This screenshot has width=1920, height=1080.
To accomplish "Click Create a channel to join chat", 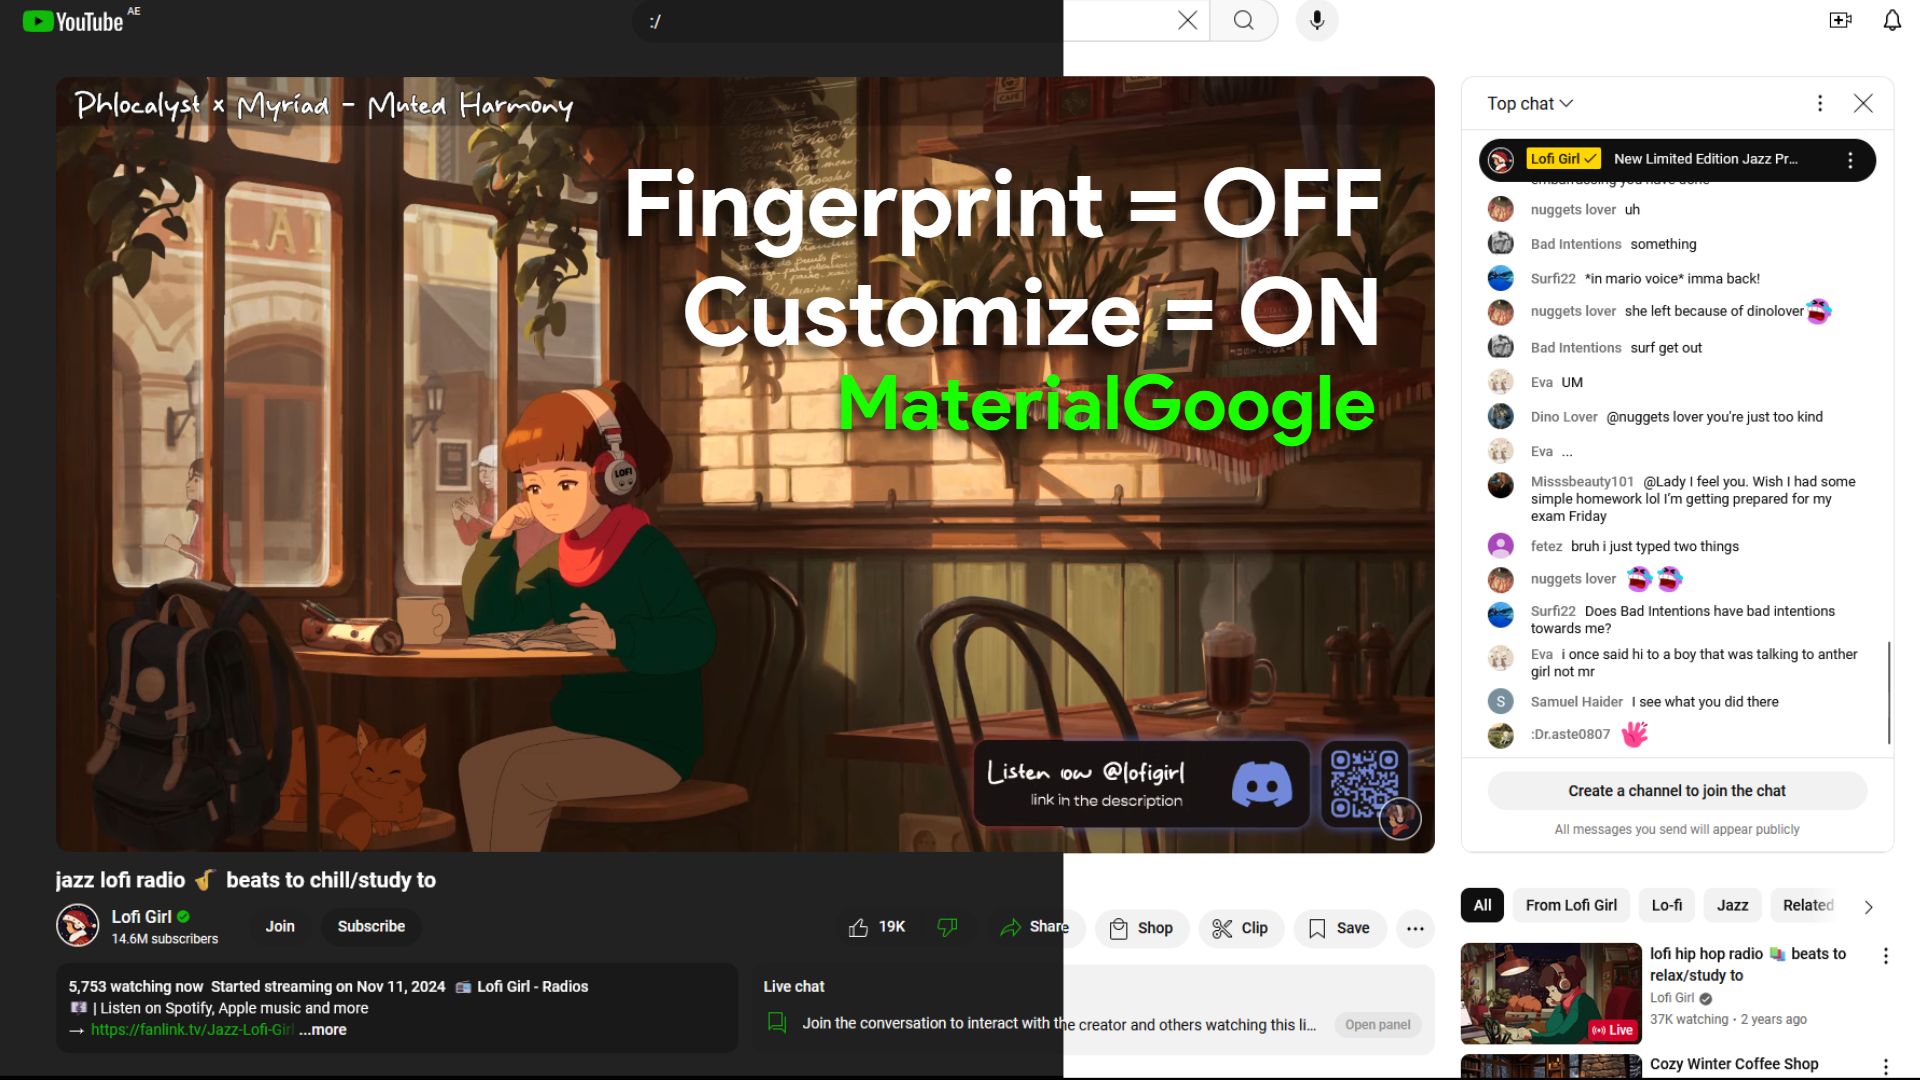I will [1677, 790].
